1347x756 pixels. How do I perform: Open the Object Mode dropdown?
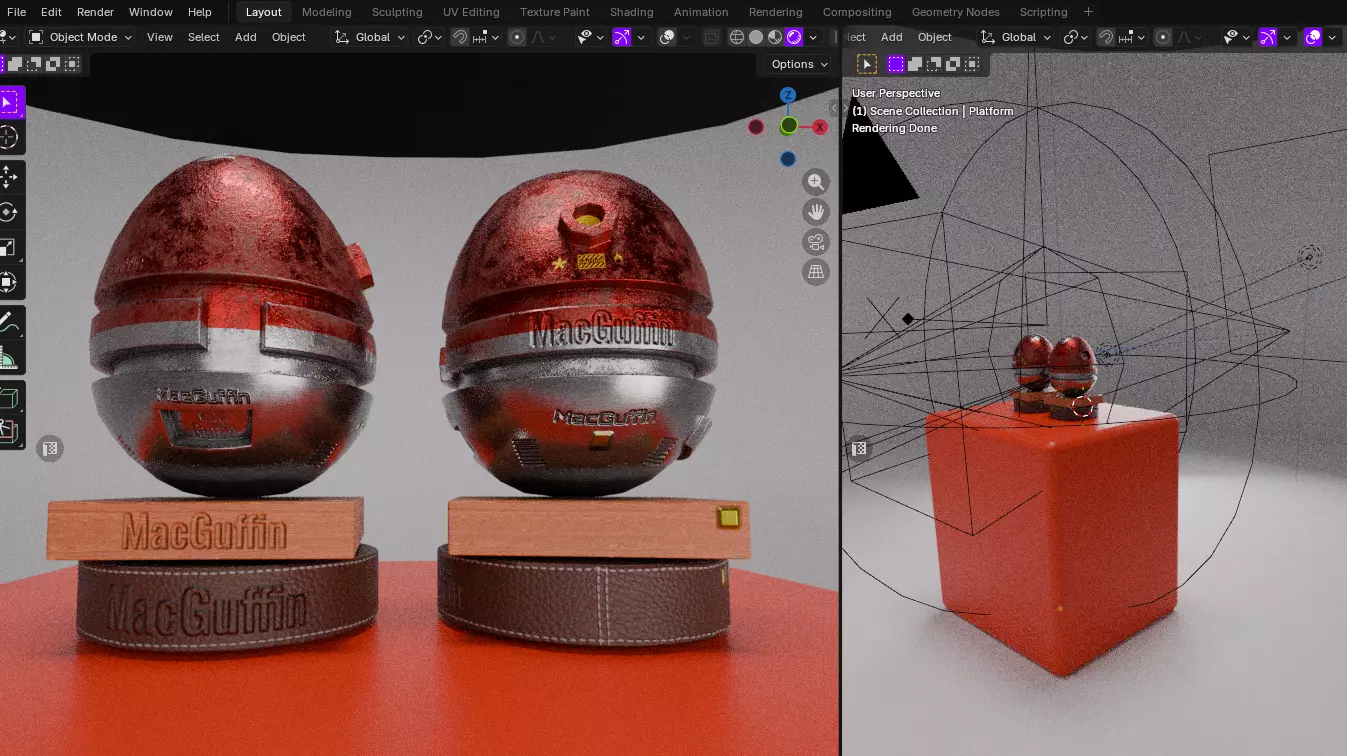tap(80, 37)
